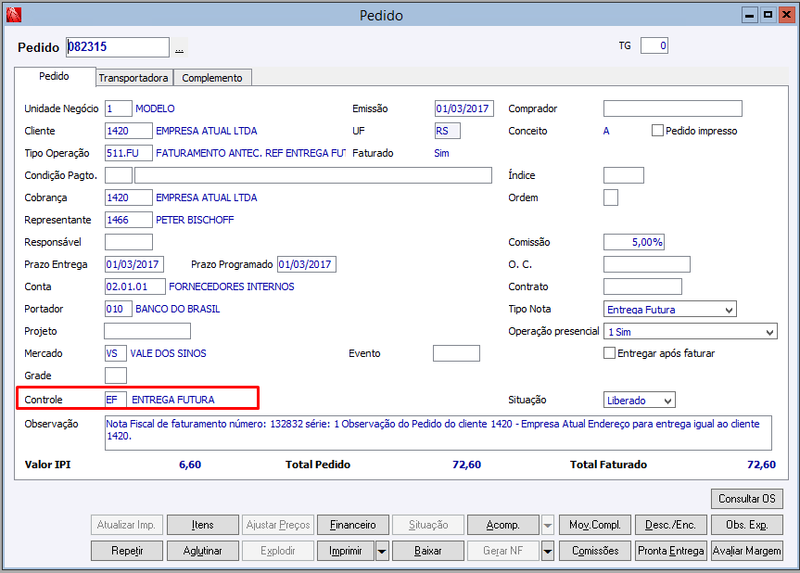The height and width of the screenshot is (573, 800).
Task: Click the Observação text area
Action: (438, 433)
